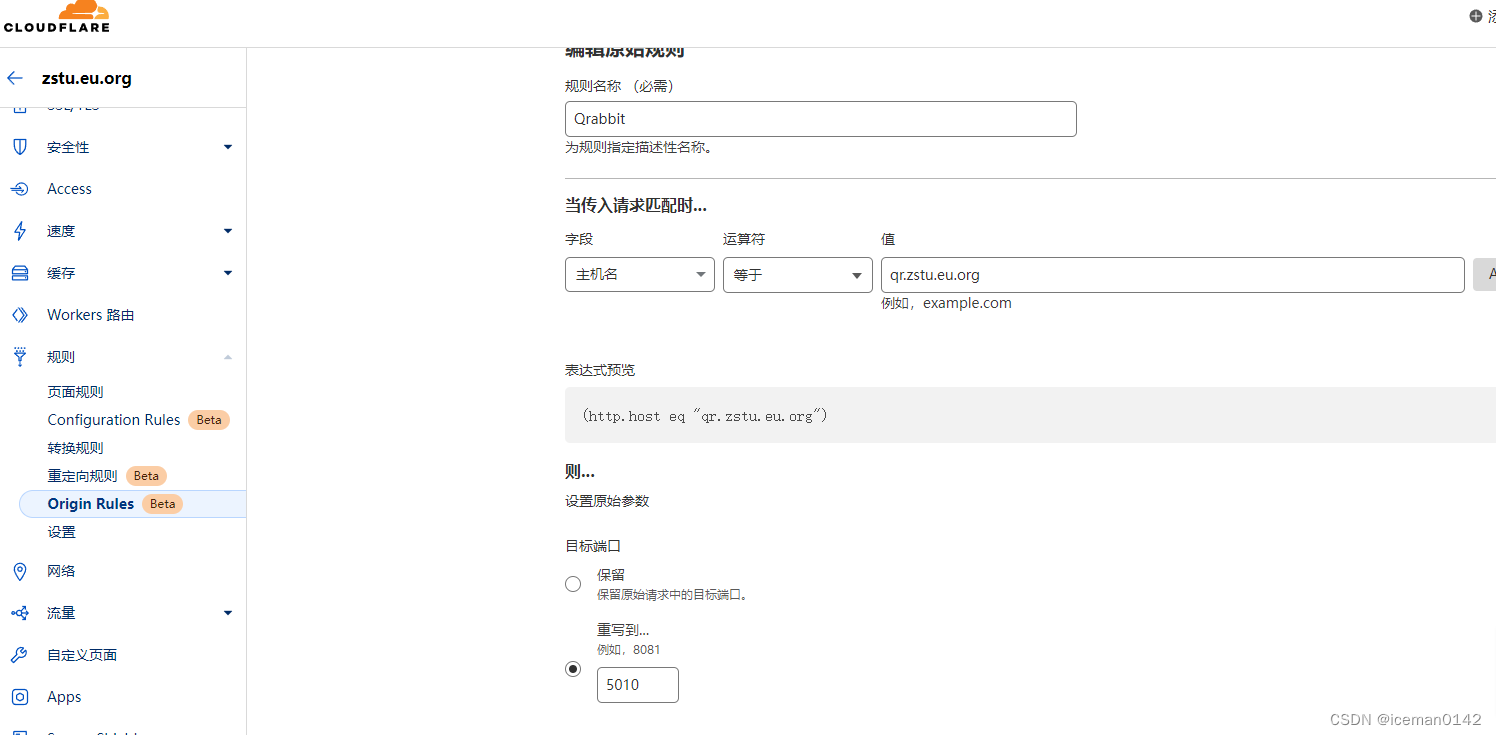The image size is (1496, 735).
Task: Open the 安全性 security section
Action: pyautogui.click(x=67, y=147)
